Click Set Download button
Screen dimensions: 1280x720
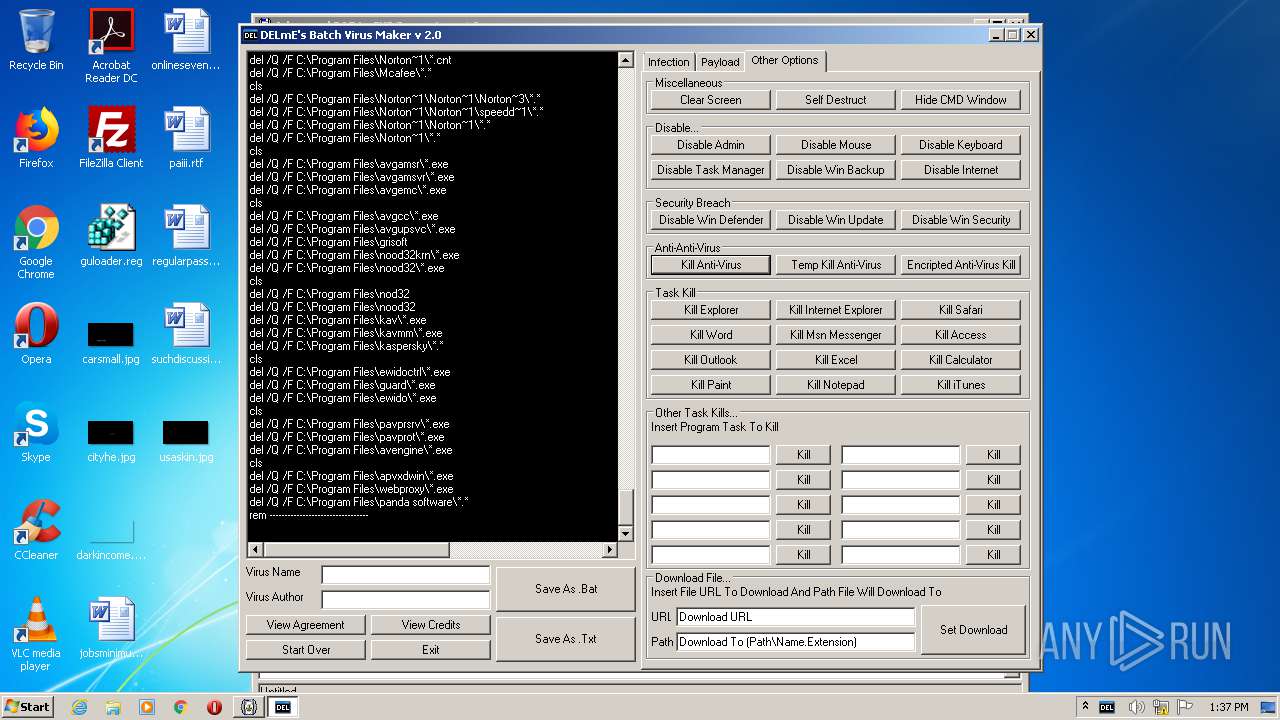(973, 630)
